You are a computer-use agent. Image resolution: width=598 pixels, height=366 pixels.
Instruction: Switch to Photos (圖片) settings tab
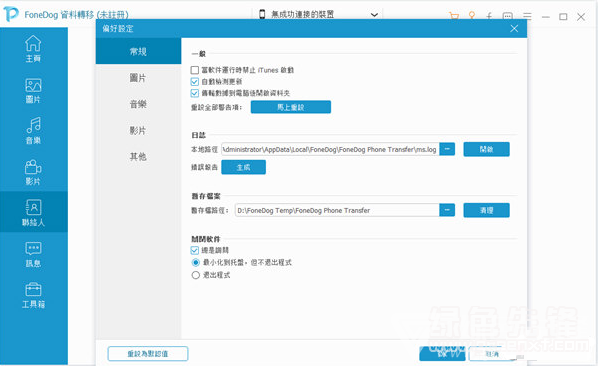pyautogui.click(x=138, y=78)
